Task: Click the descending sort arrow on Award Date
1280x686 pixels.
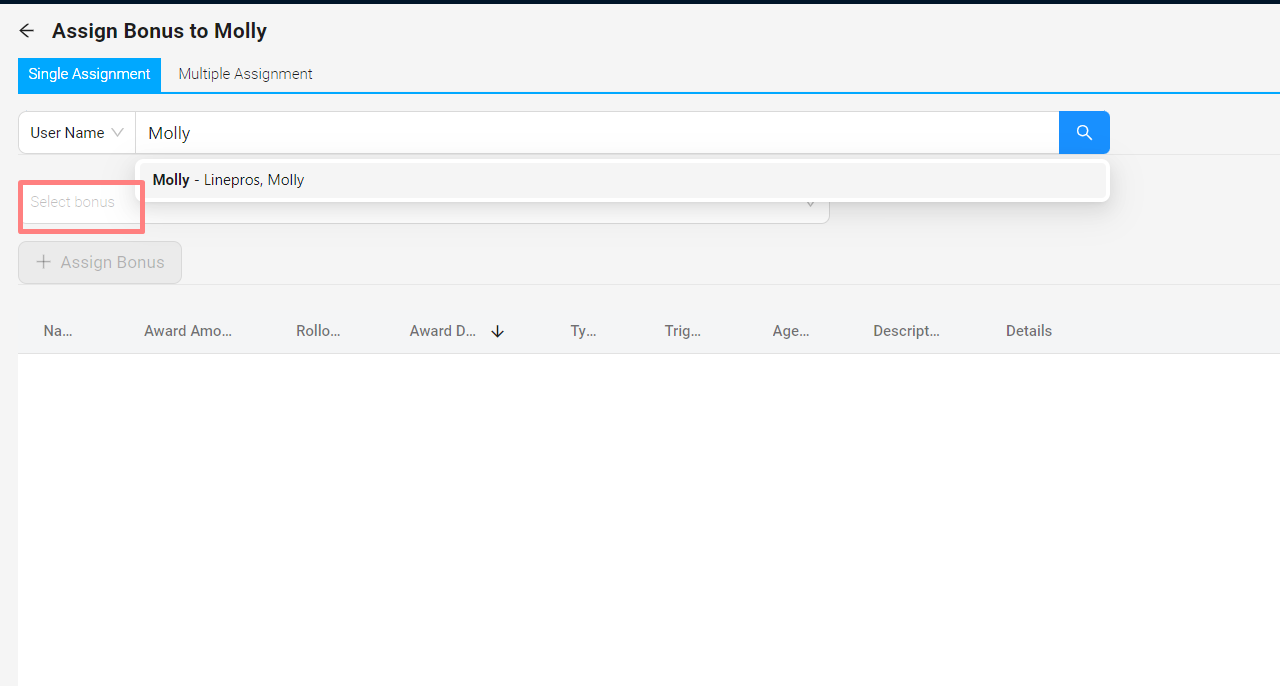Action: tap(497, 330)
